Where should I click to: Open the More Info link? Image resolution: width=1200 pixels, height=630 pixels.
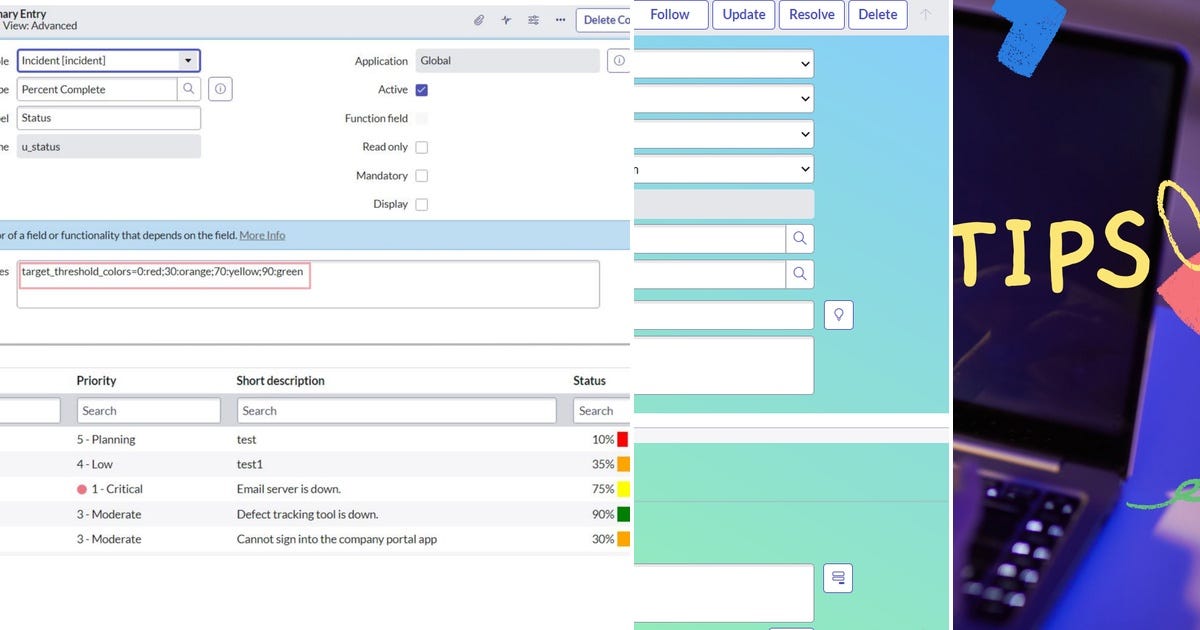[x=262, y=235]
